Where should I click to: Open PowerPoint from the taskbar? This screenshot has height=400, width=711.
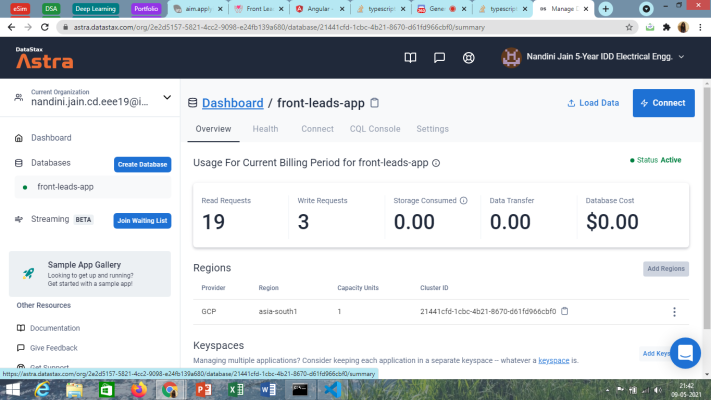tap(204, 390)
